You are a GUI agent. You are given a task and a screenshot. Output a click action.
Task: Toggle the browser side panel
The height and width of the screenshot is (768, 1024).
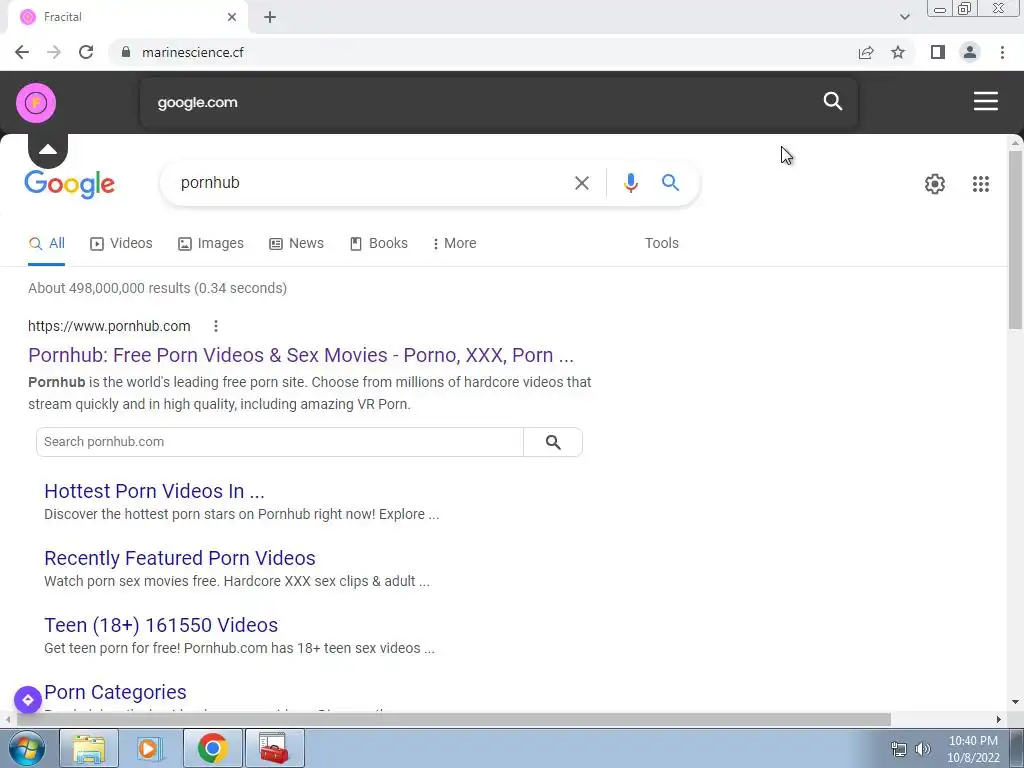(x=938, y=52)
